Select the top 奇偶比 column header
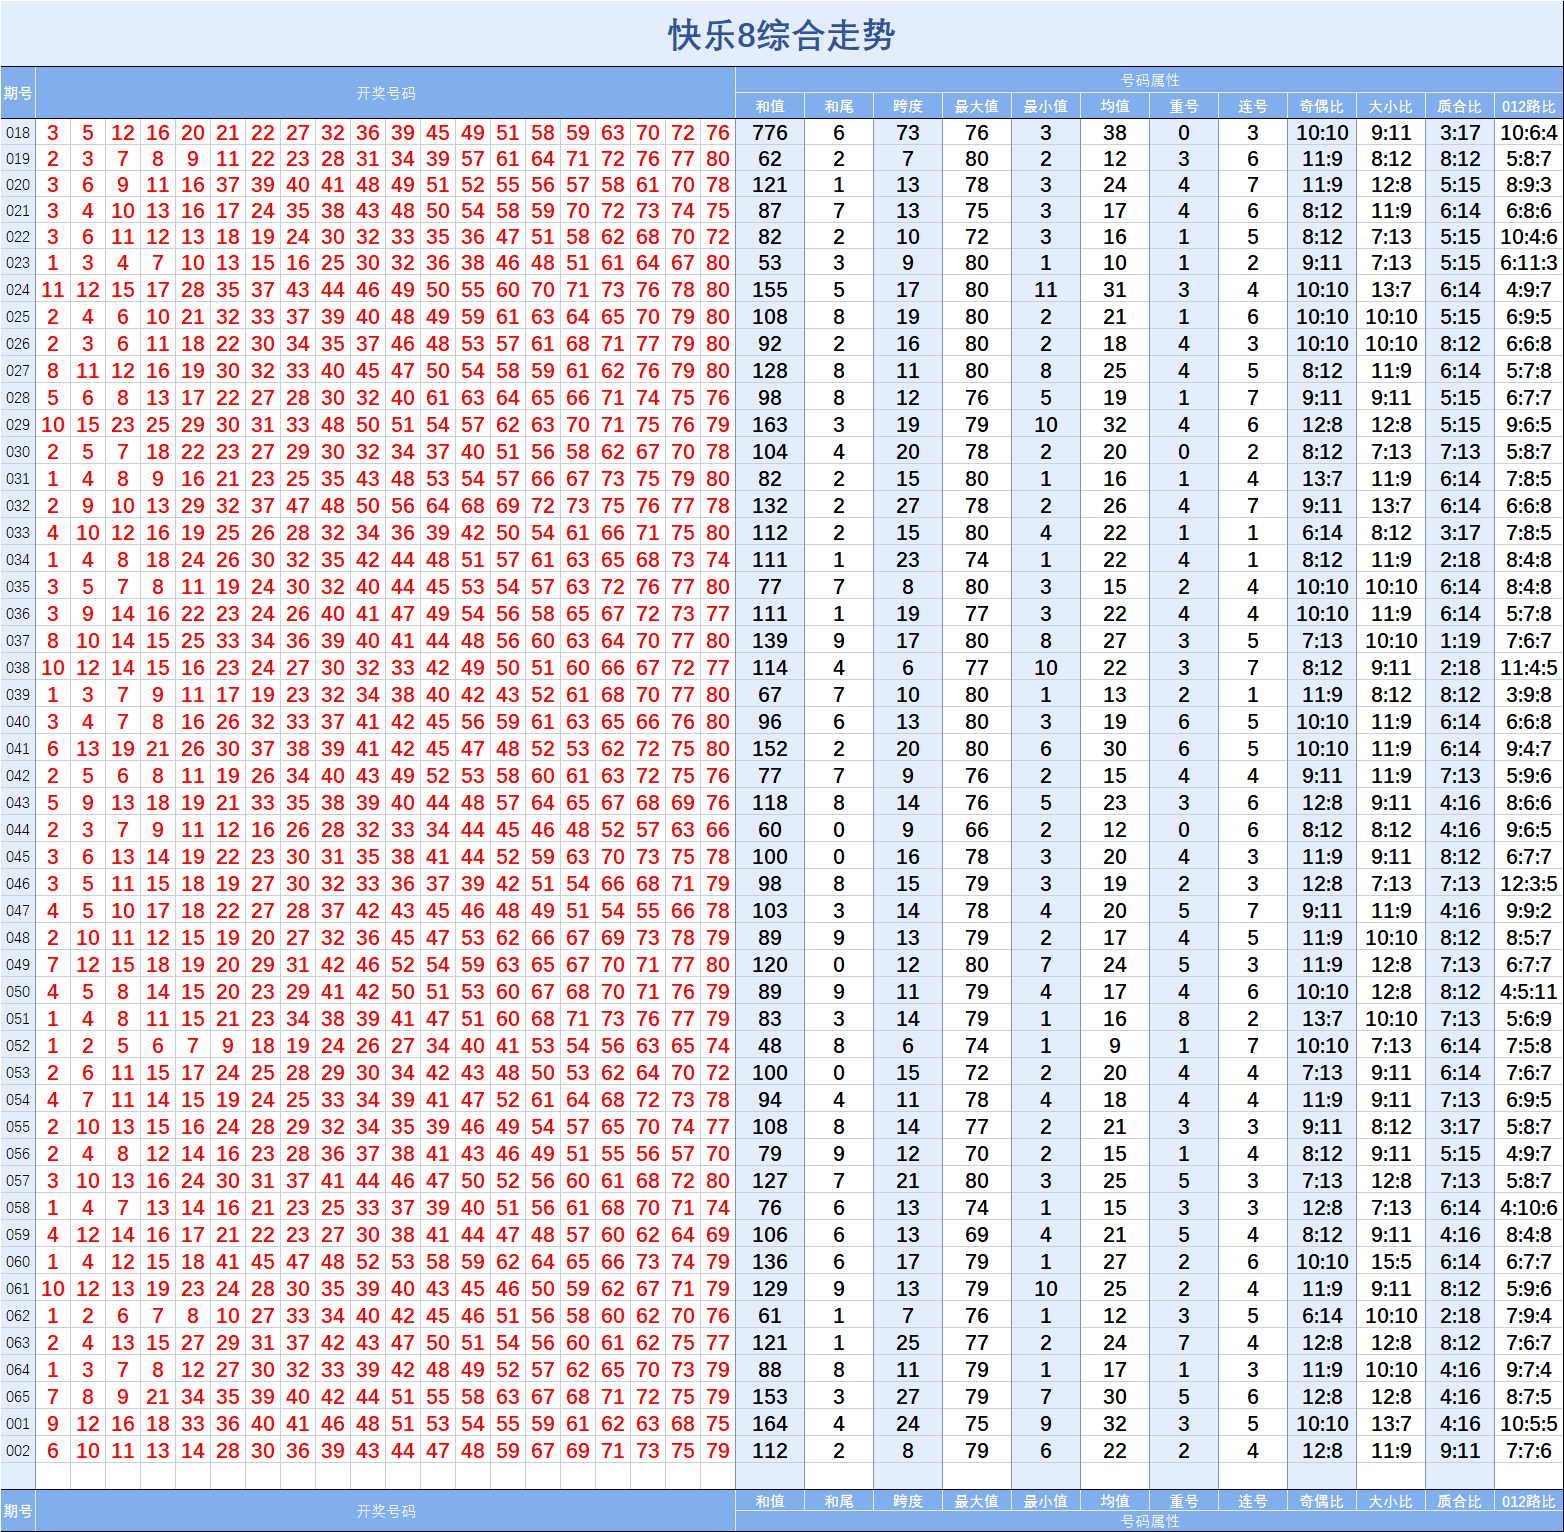The height and width of the screenshot is (1532, 1564). point(1322,106)
